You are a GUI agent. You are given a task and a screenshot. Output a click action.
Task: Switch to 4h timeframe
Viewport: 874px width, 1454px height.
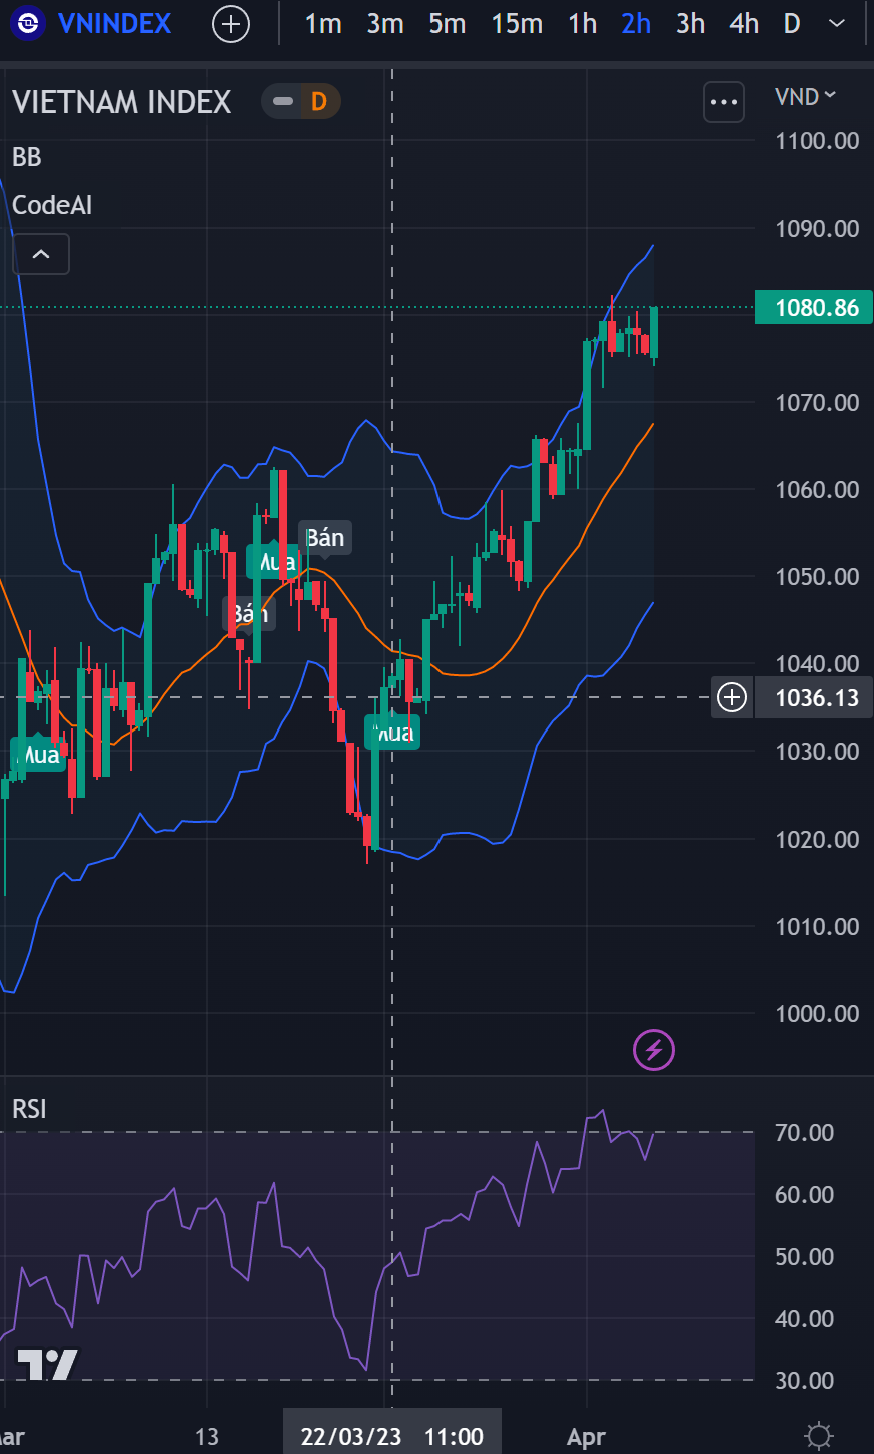pos(744,23)
